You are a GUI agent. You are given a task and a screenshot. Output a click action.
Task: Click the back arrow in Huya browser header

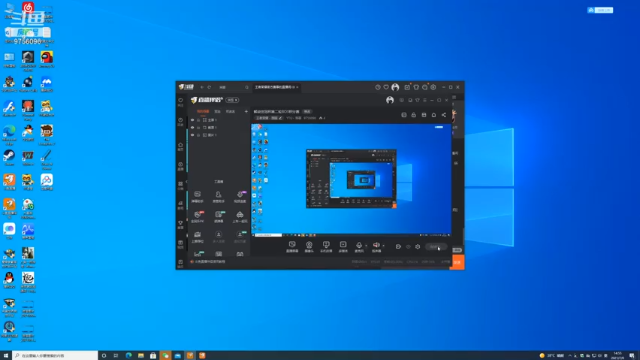202,87
